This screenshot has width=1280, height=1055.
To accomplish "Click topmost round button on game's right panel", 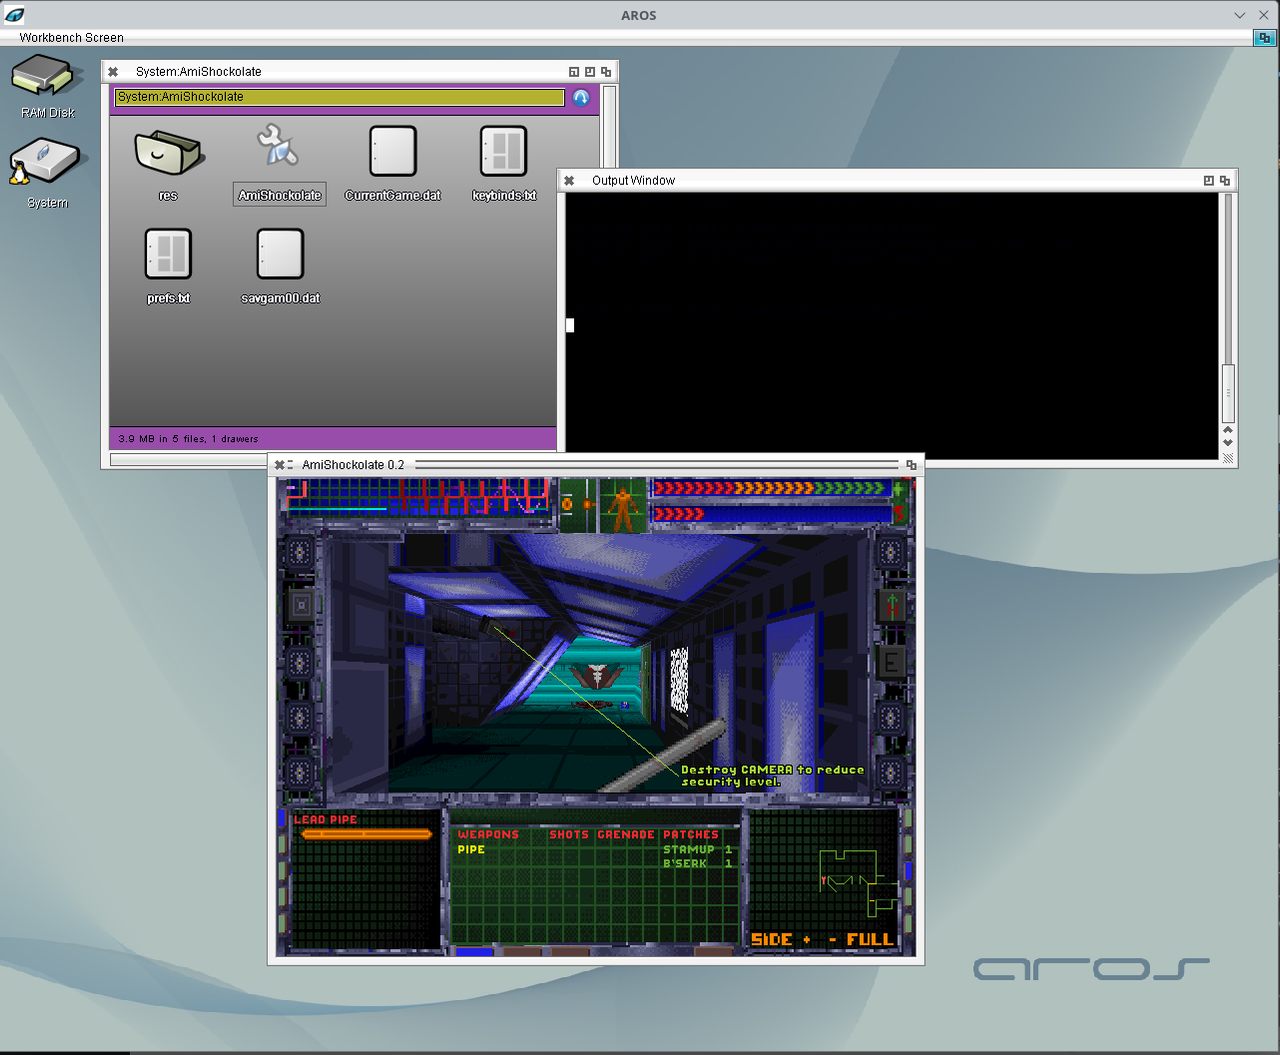I will click(892, 552).
